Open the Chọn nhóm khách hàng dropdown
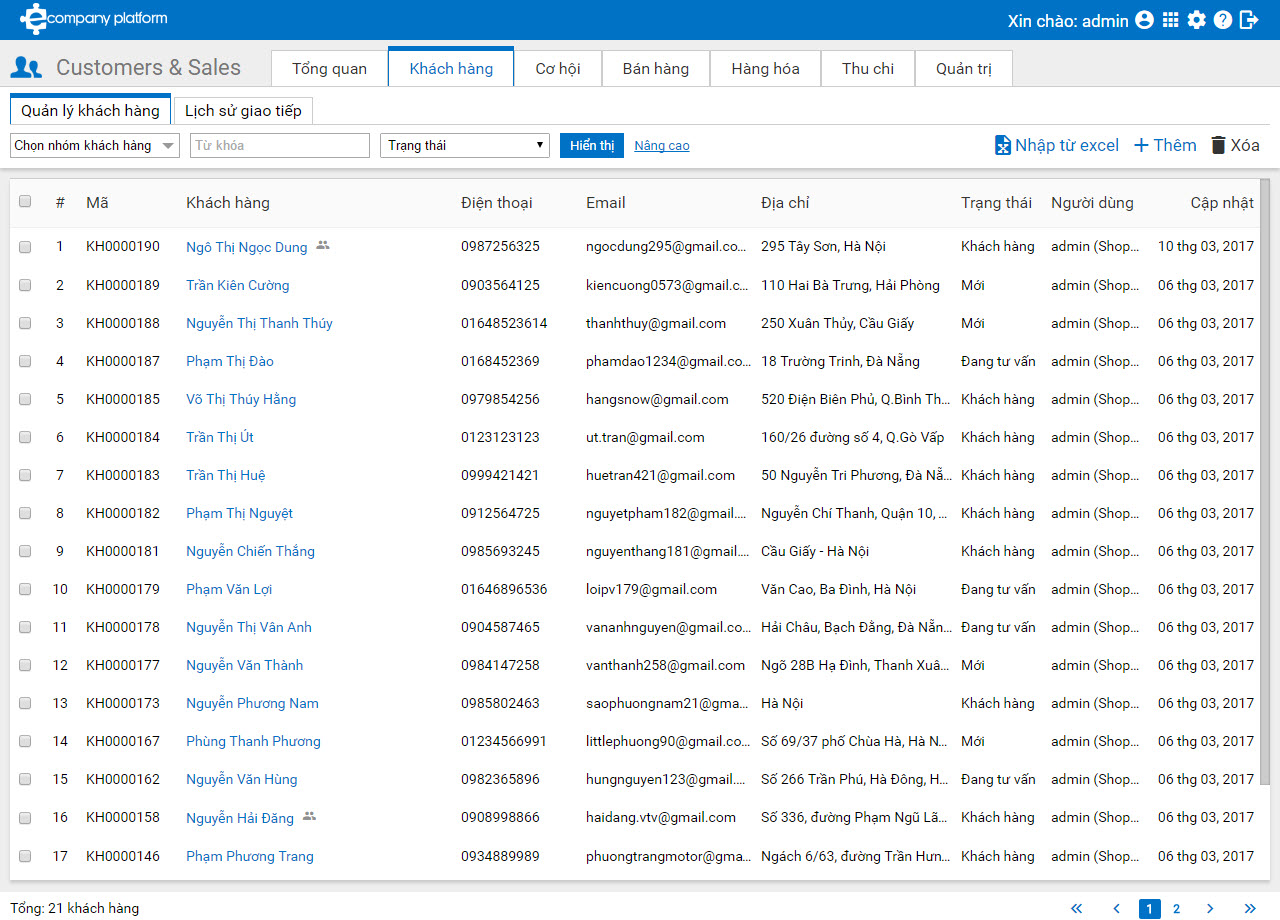The width and height of the screenshot is (1280, 920). 95,145
